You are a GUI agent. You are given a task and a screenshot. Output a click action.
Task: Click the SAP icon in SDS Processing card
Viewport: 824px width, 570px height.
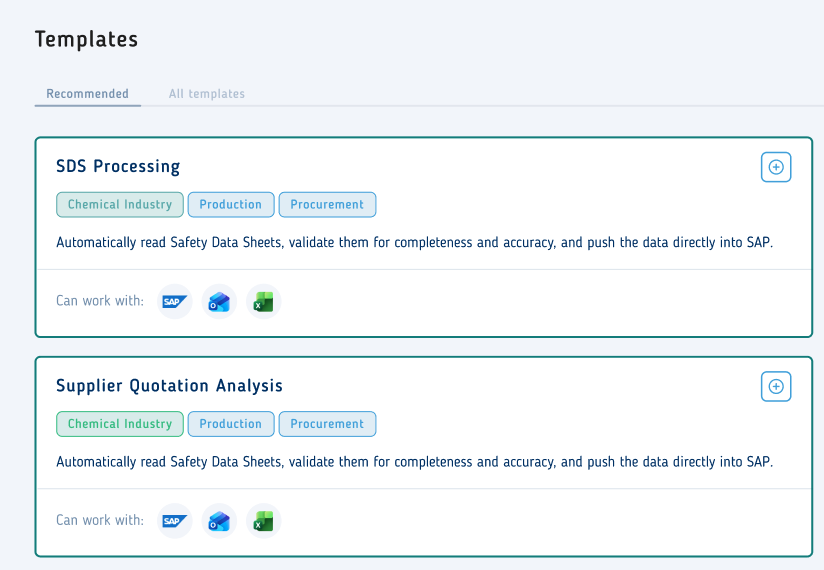click(x=174, y=302)
